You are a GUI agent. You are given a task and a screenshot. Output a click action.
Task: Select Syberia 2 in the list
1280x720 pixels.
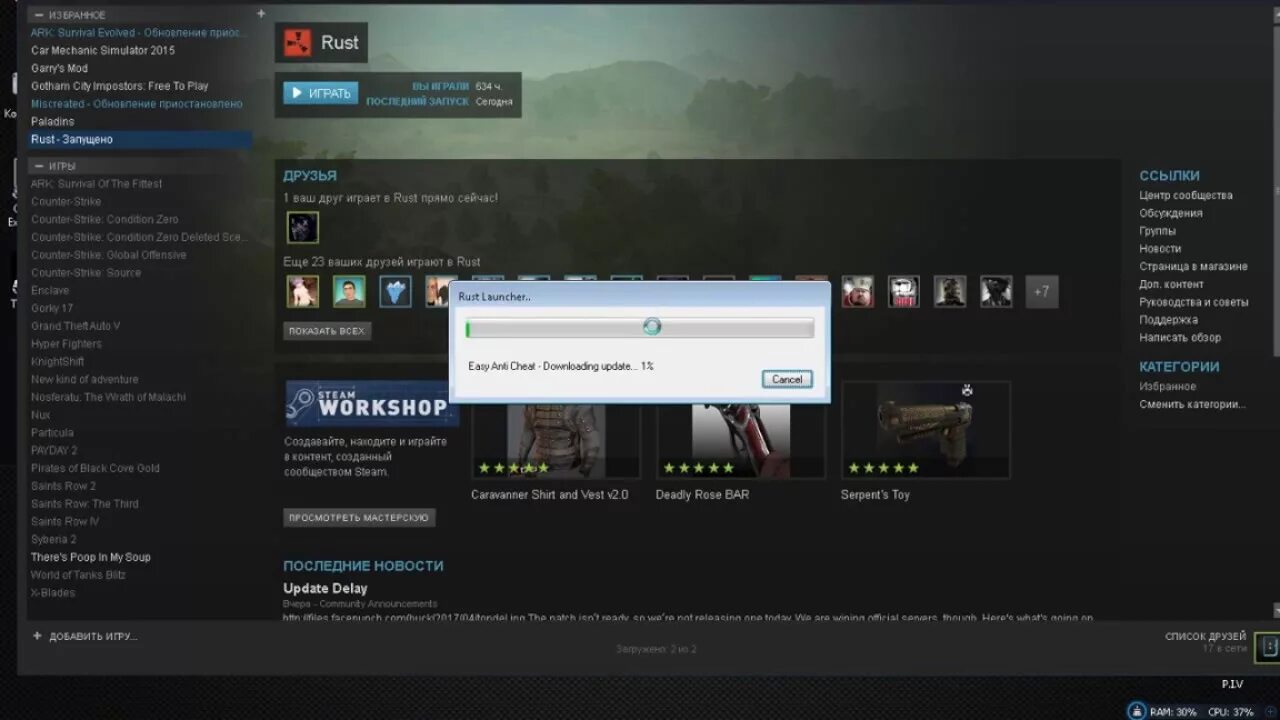click(53, 539)
